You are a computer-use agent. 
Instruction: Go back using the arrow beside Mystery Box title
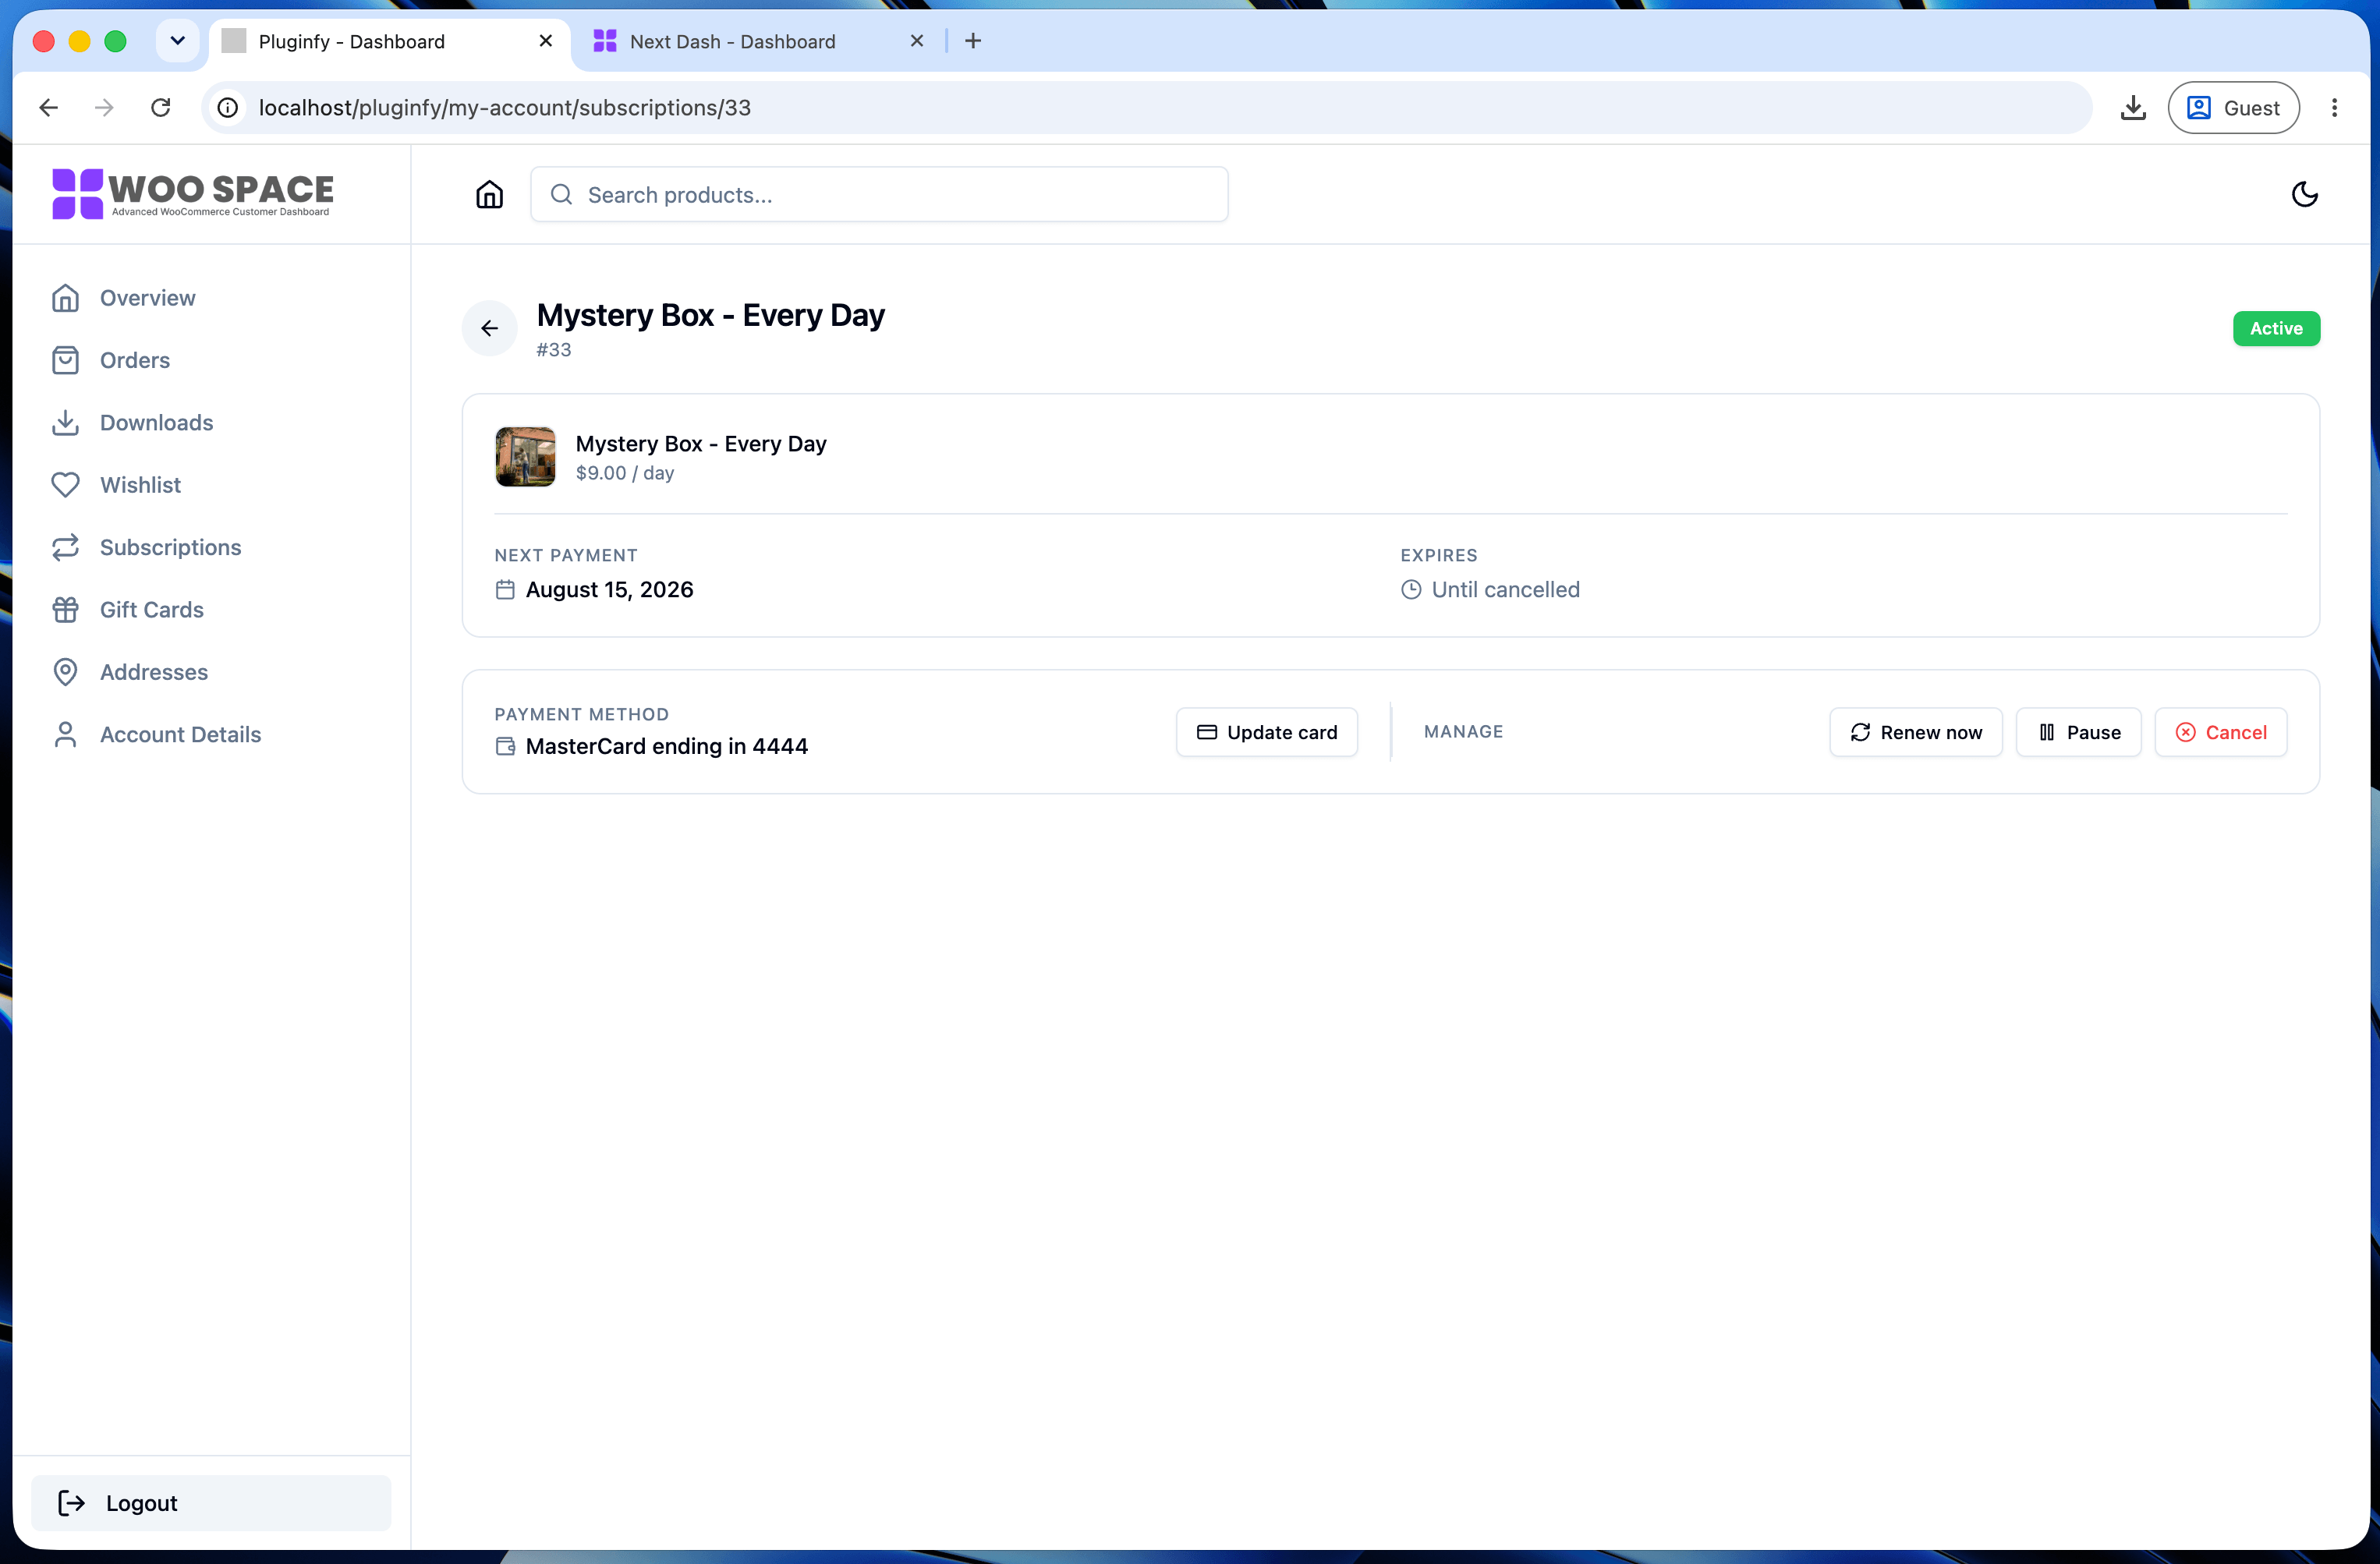click(x=489, y=328)
